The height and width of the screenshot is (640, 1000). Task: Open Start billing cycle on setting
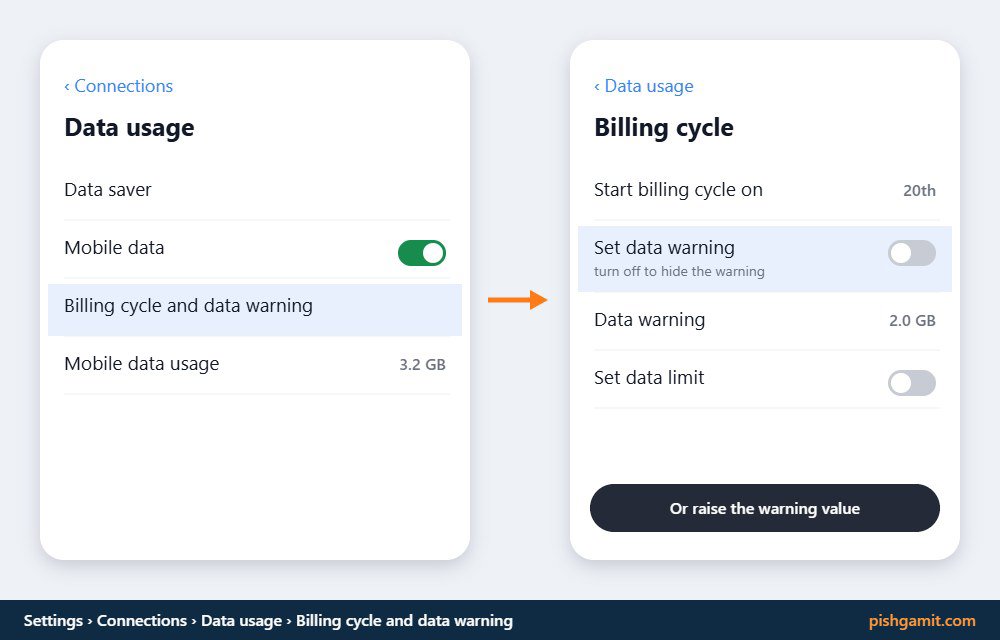click(765, 190)
